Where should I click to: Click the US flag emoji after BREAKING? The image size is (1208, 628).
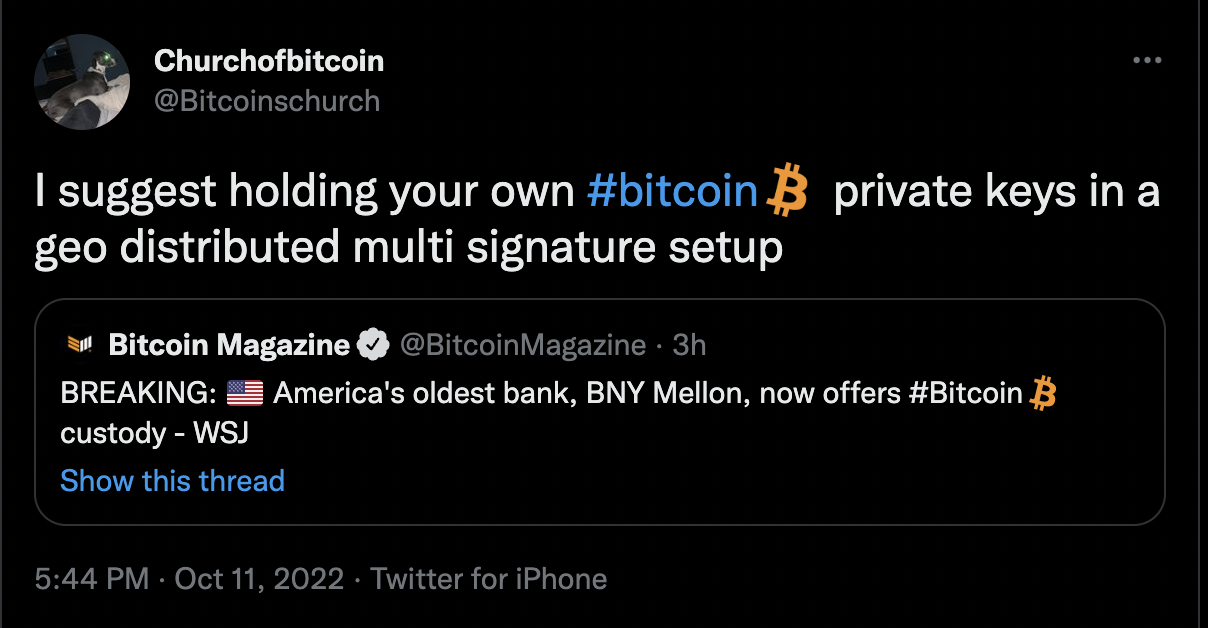(x=245, y=393)
